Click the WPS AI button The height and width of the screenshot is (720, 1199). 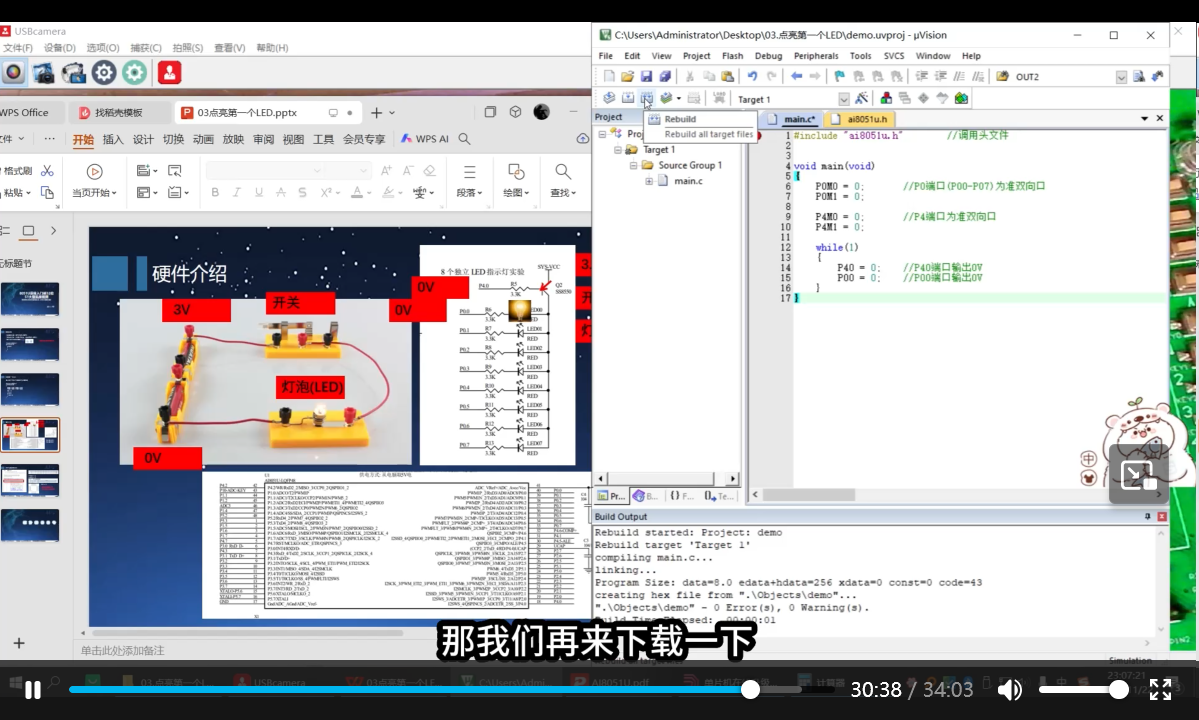pos(425,139)
